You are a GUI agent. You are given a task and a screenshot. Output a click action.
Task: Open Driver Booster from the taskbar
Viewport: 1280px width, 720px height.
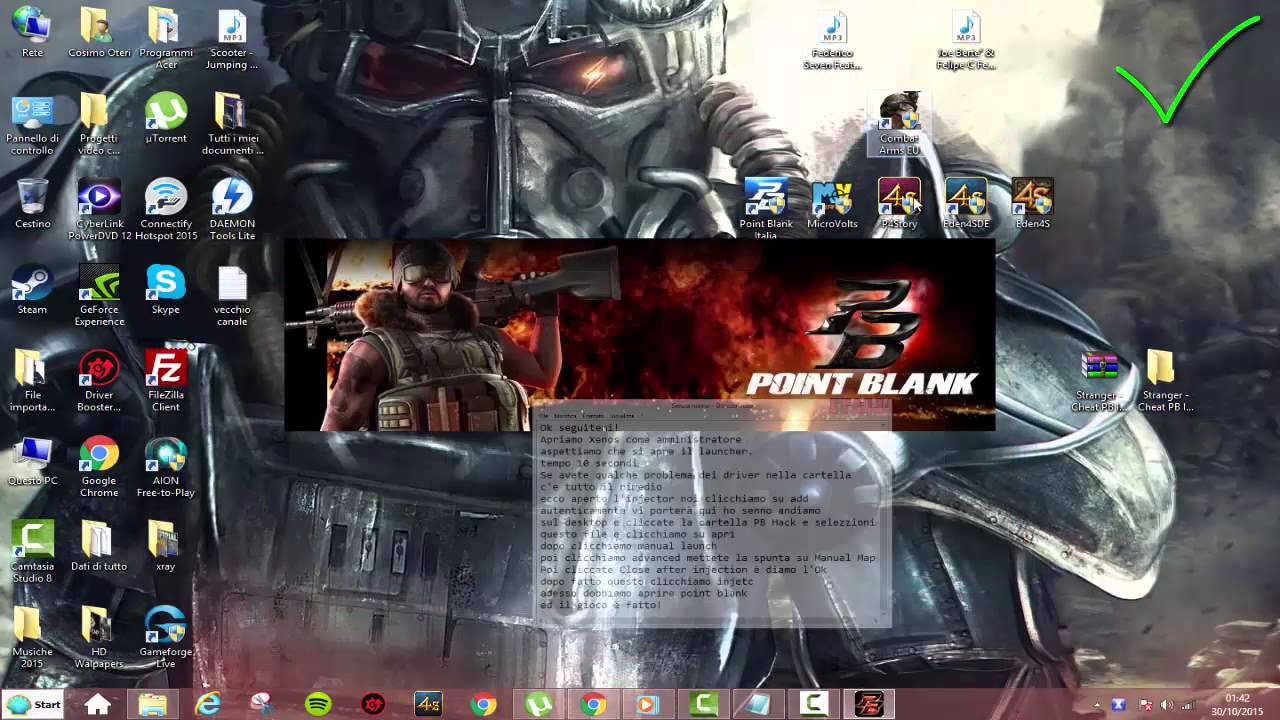(373, 704)
